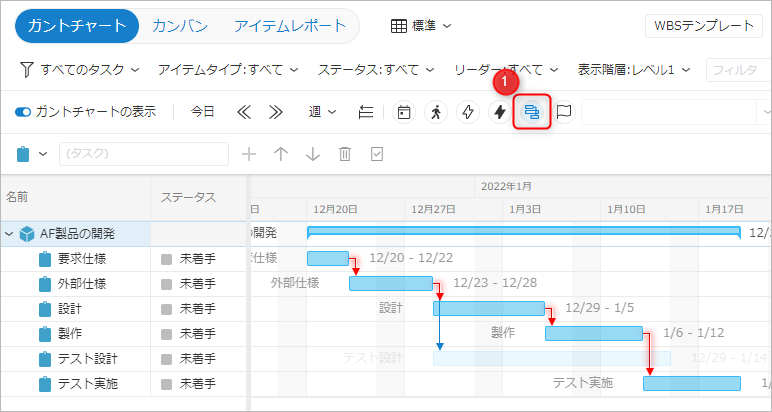The width and height of the screenshot is (772, 412).
Task: Click the highlighted task dependency link icon
Action: (532, 112)
